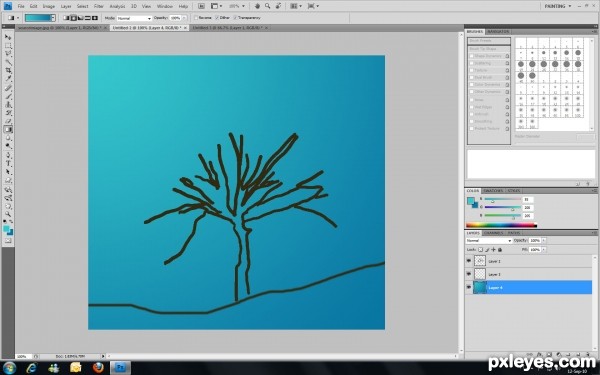The width and height of the screenshot is (600, 375).
Task: Hide Layer 4 using its eye icon
Action: click(469, 287)
